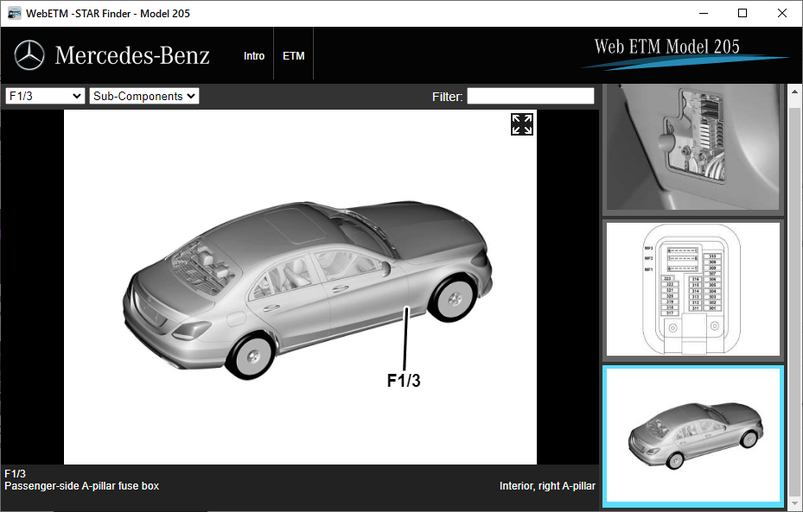Click the F1/3 callout label on the car image
The image size is (803, 512).
point(404,380)
